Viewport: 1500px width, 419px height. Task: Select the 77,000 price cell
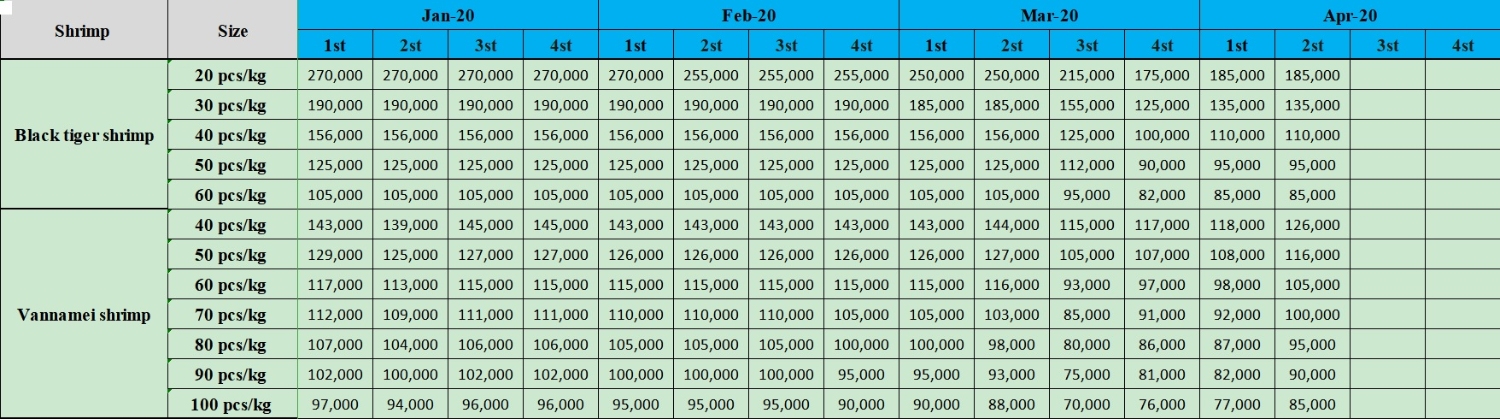1237,405
